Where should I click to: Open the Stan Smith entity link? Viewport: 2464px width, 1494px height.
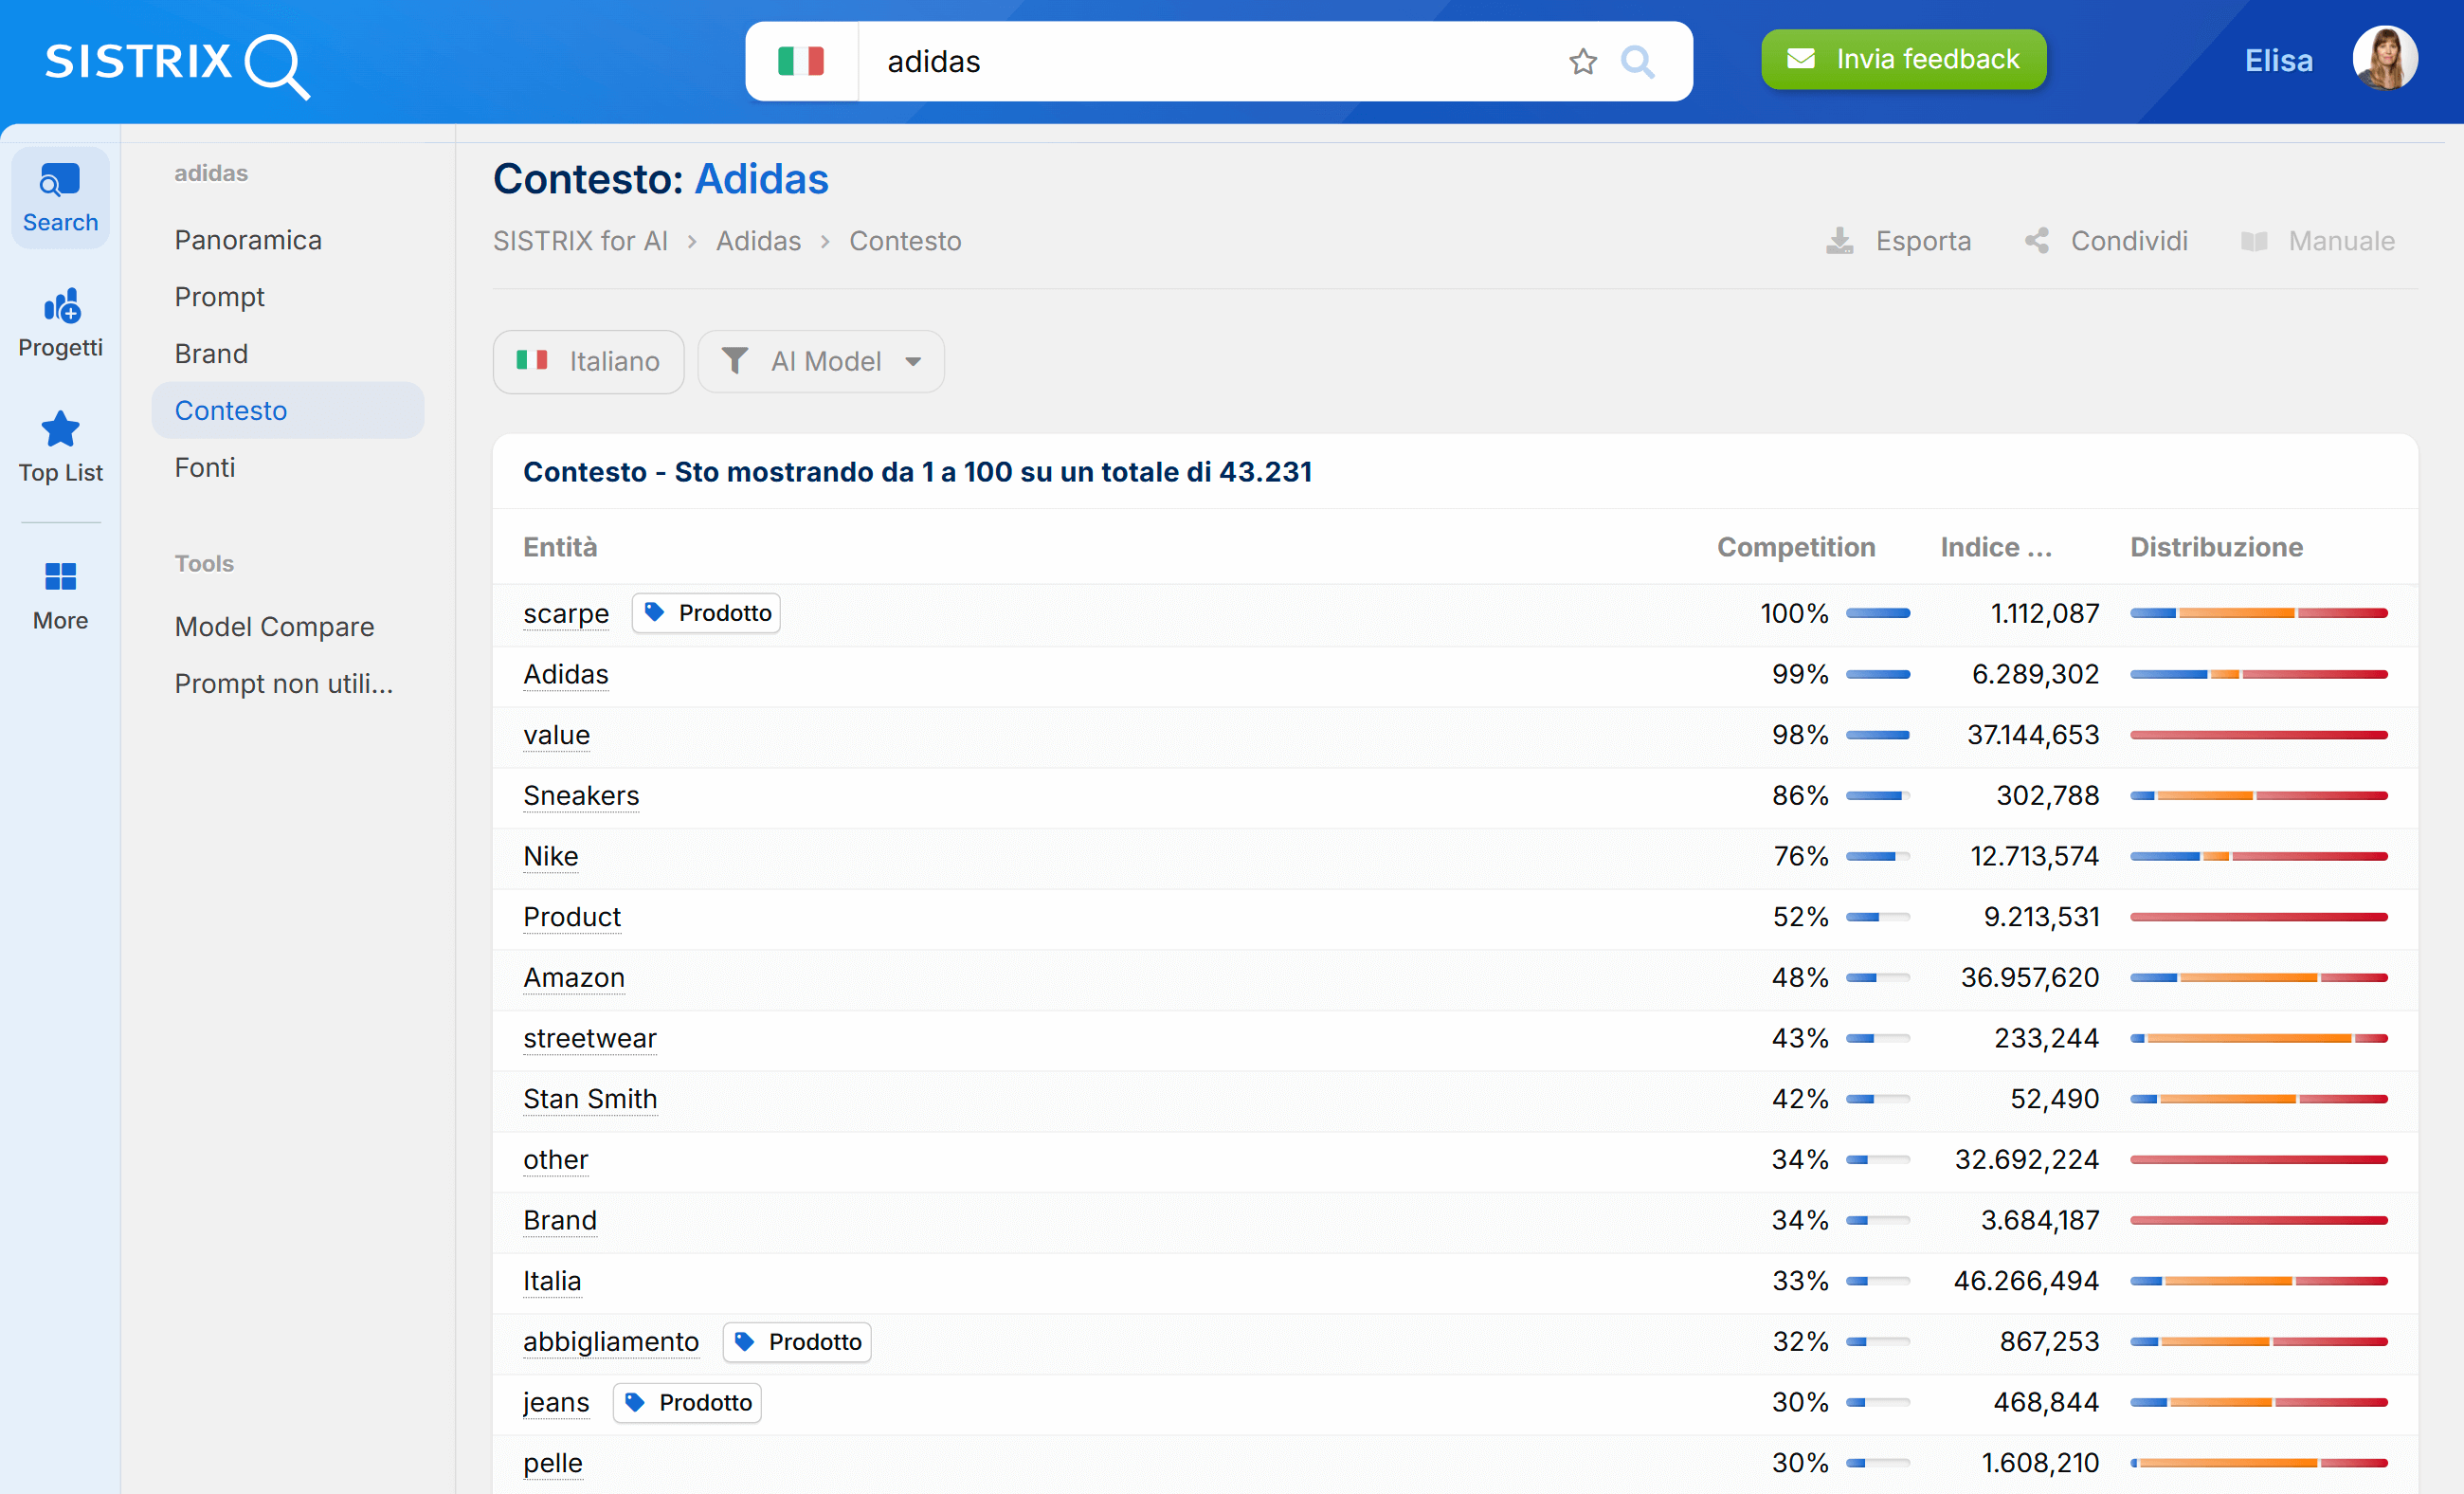pyautogui.click(x=590, y=1098)
